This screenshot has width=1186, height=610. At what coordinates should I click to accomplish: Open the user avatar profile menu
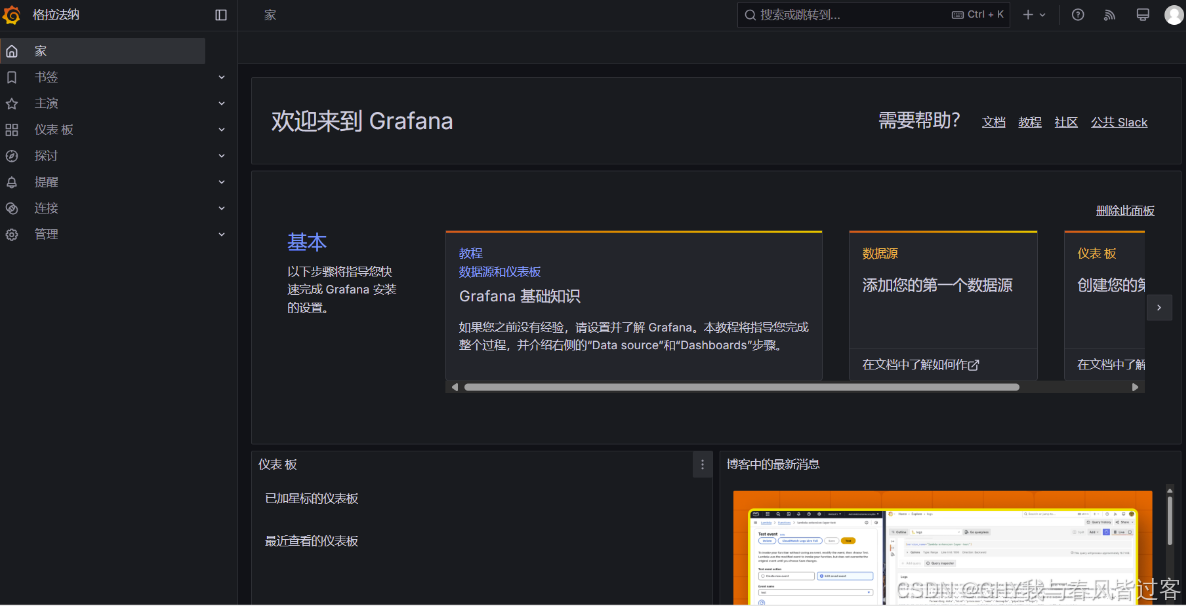tap(1174, 14)
